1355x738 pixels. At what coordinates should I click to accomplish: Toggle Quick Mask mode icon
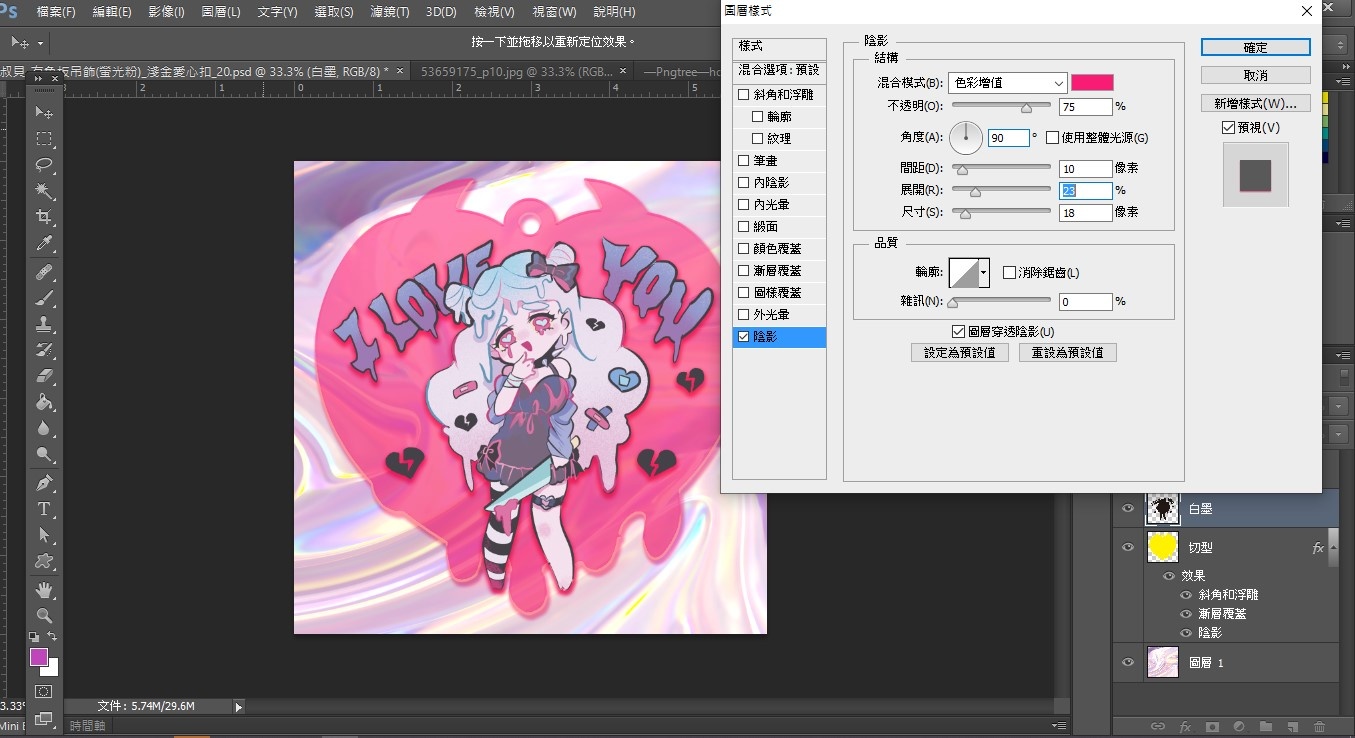pyautogui.click(x=44, y=692)
